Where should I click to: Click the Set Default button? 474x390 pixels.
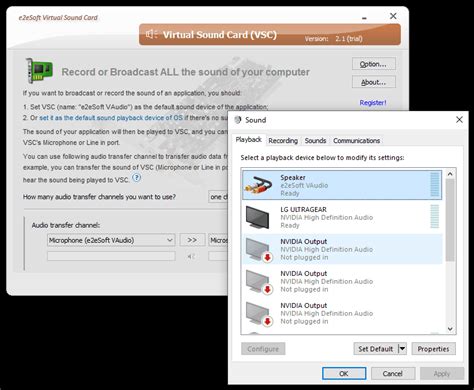click(376, 349)
